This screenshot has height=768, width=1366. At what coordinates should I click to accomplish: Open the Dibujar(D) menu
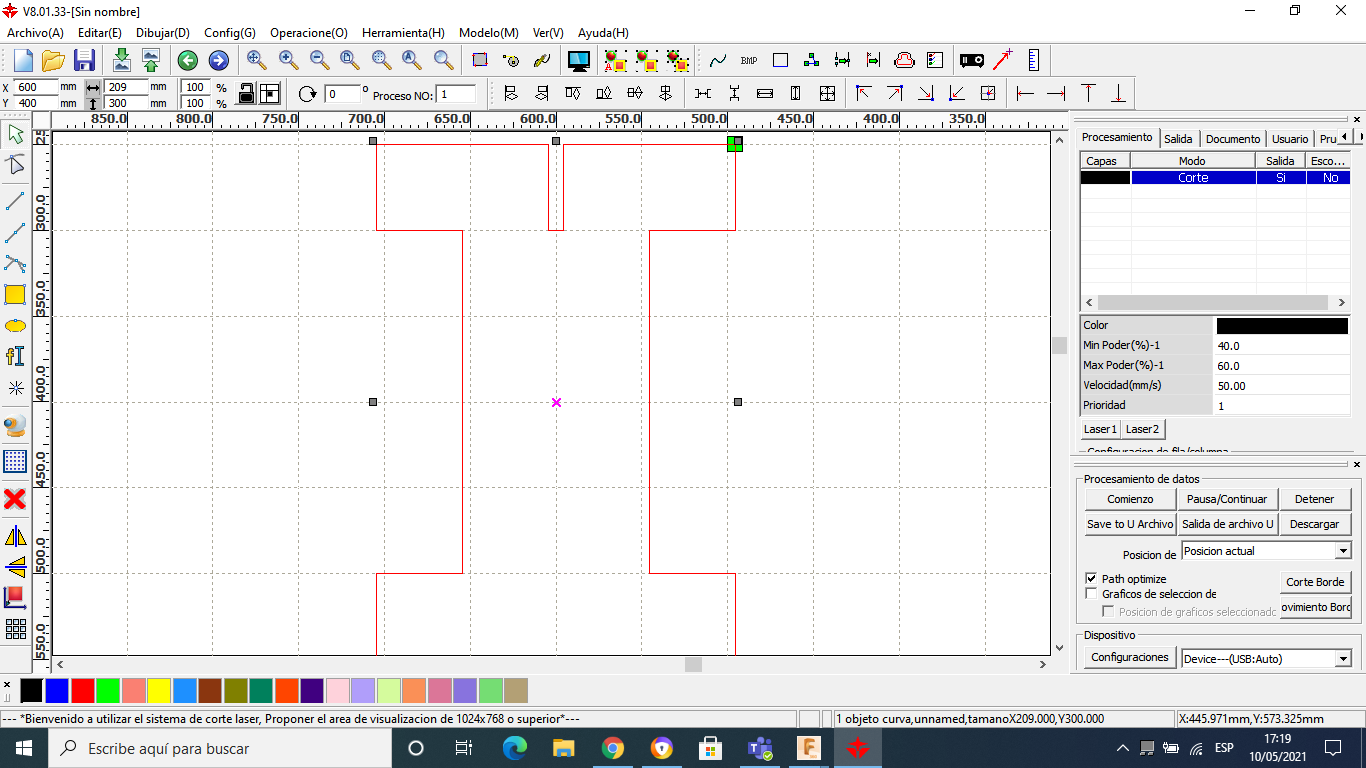pos(163,33)
